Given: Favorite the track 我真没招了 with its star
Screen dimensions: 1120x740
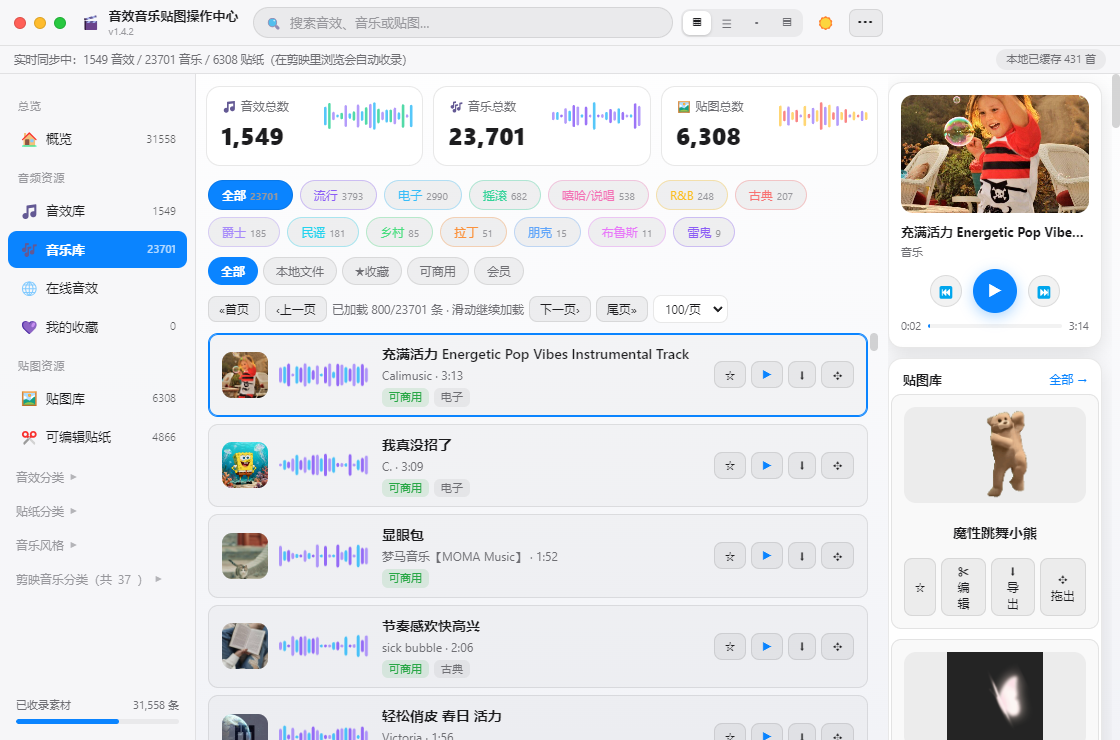Looking at the screenshot, I should [730, 466].
